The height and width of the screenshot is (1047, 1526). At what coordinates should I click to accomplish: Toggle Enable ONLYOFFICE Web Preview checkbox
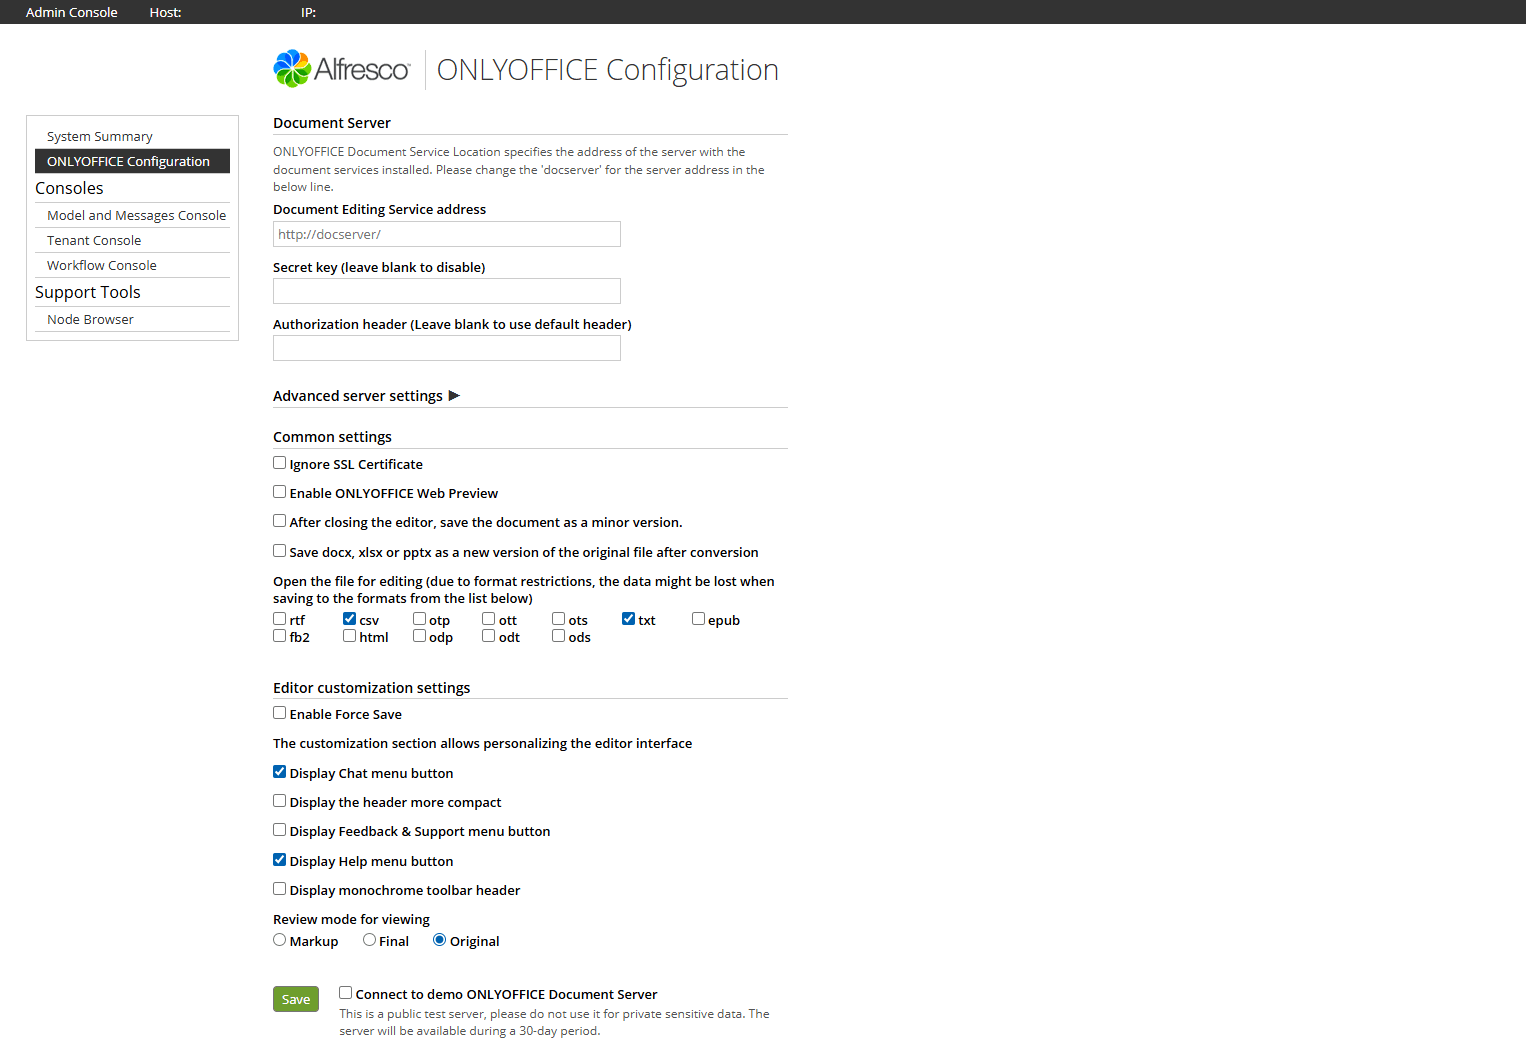280,492
